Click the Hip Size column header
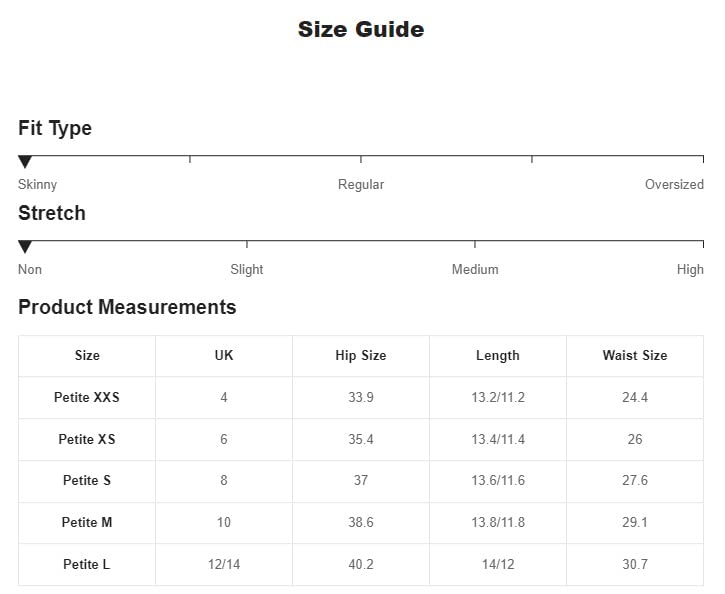The image size is (725, 594). click(361, 356)
